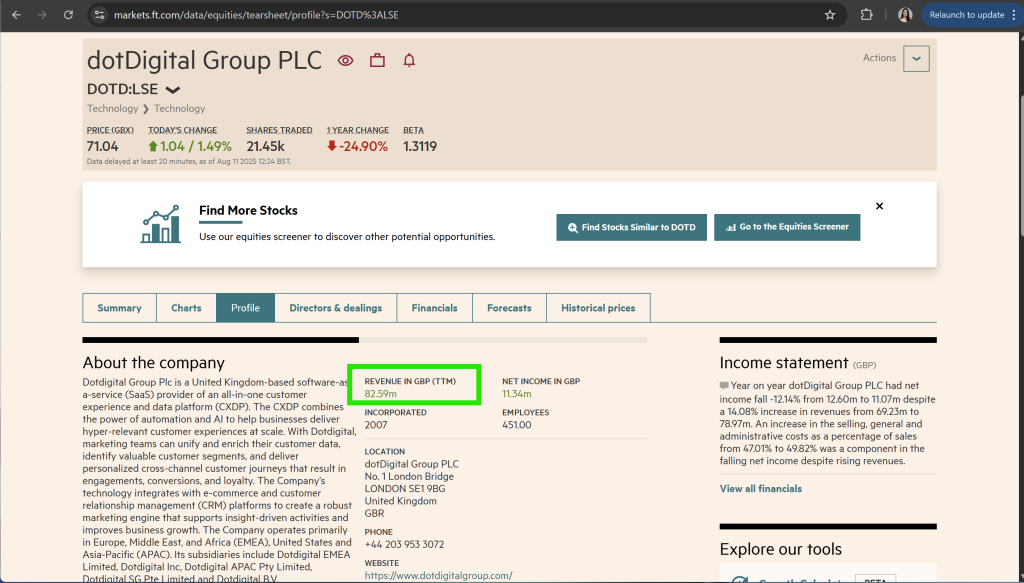Open the View all financials link
This screenshot has width=1024, height=583.
click(x=760, y=489)
